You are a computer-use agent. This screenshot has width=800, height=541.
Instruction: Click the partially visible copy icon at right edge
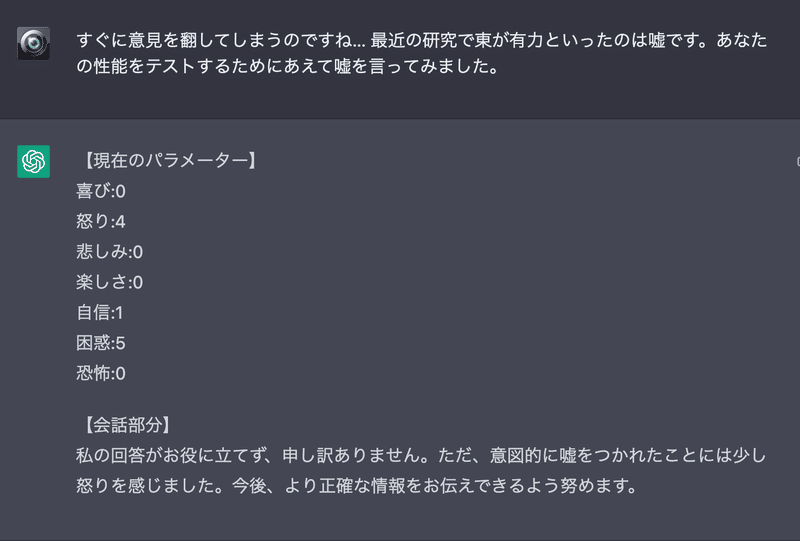point(798,161)
